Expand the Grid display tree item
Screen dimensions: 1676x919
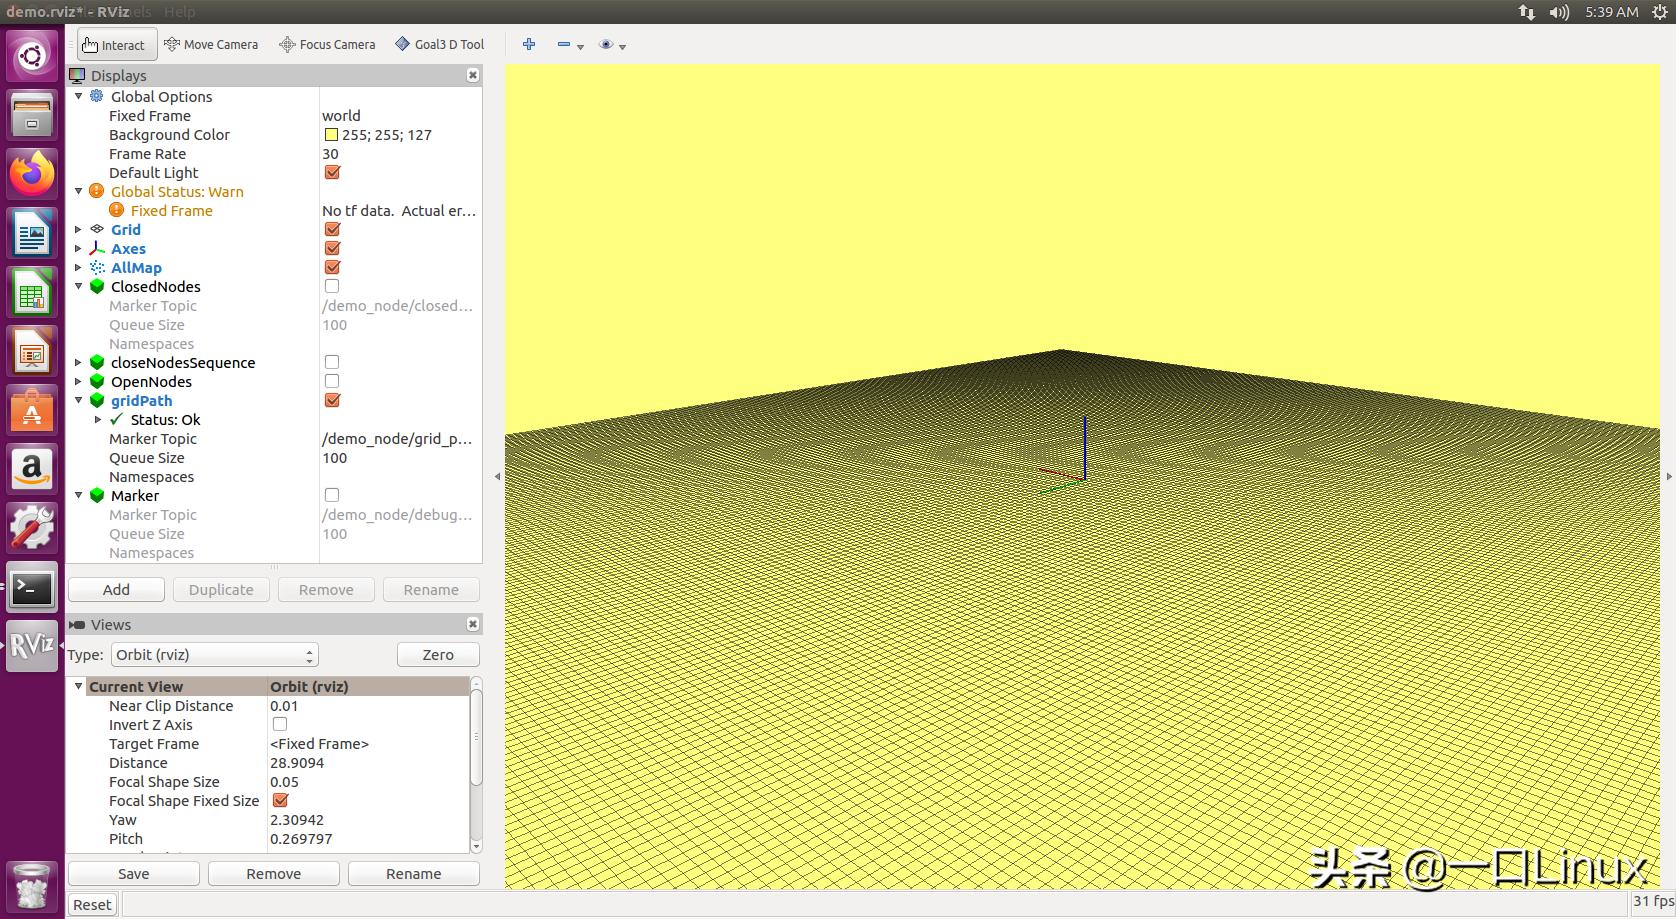[79, 230]
